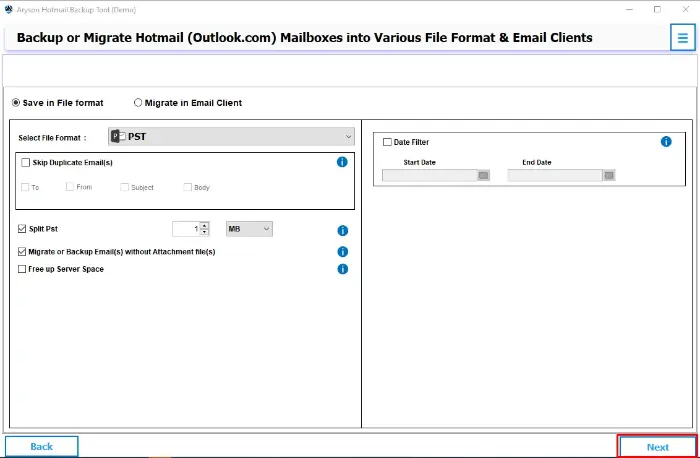Open info for backup without attachments

pyautogui.click(x=342, y=252)
